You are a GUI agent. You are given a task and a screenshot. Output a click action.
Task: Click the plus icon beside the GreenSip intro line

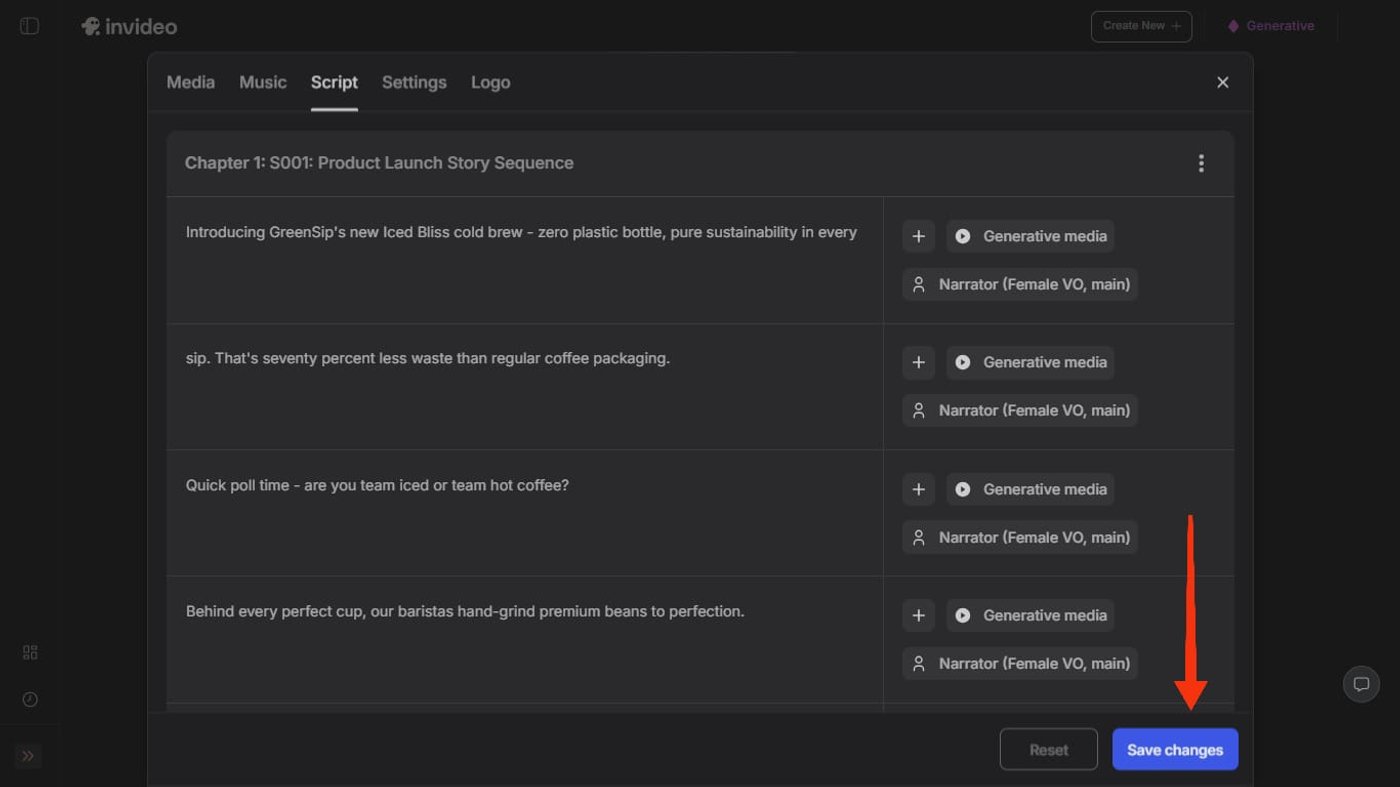[x=918, y=237]
